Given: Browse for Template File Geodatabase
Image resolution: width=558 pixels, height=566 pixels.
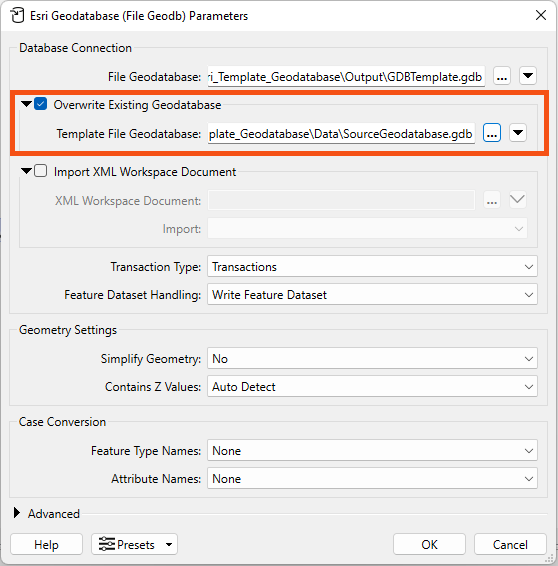Looking at the screenshot, I should [x=492, y=133].
